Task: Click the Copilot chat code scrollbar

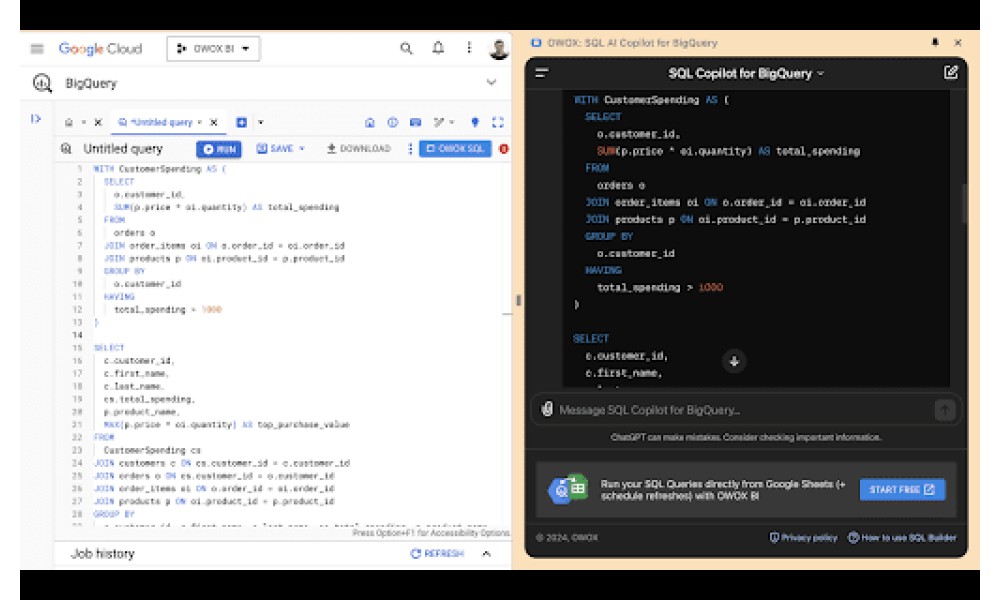Action: pyautogui.click(x=964, y=204)
